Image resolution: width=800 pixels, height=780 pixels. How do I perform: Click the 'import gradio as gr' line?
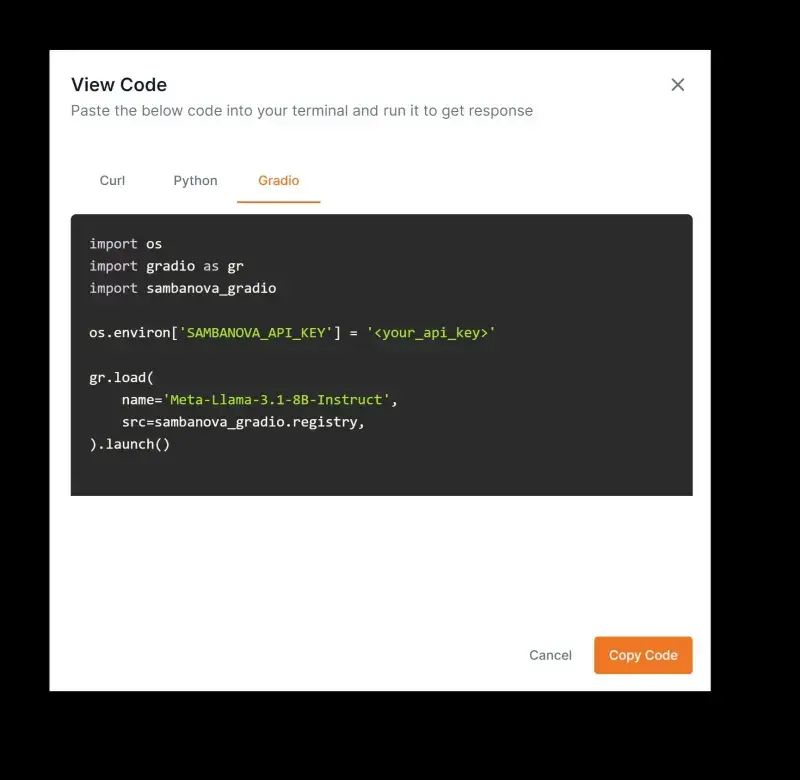point(166,266)
